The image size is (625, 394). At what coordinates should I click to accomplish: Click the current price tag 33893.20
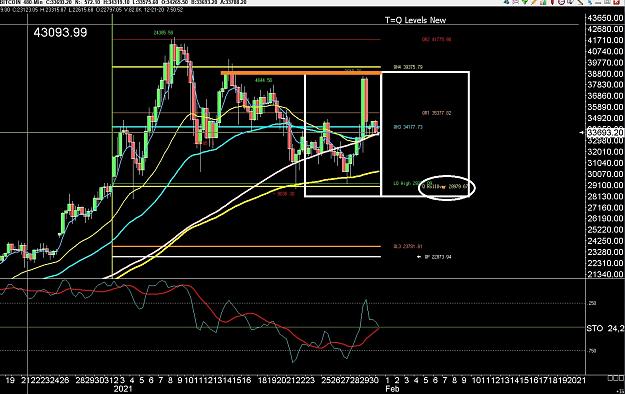pos(605,132)
